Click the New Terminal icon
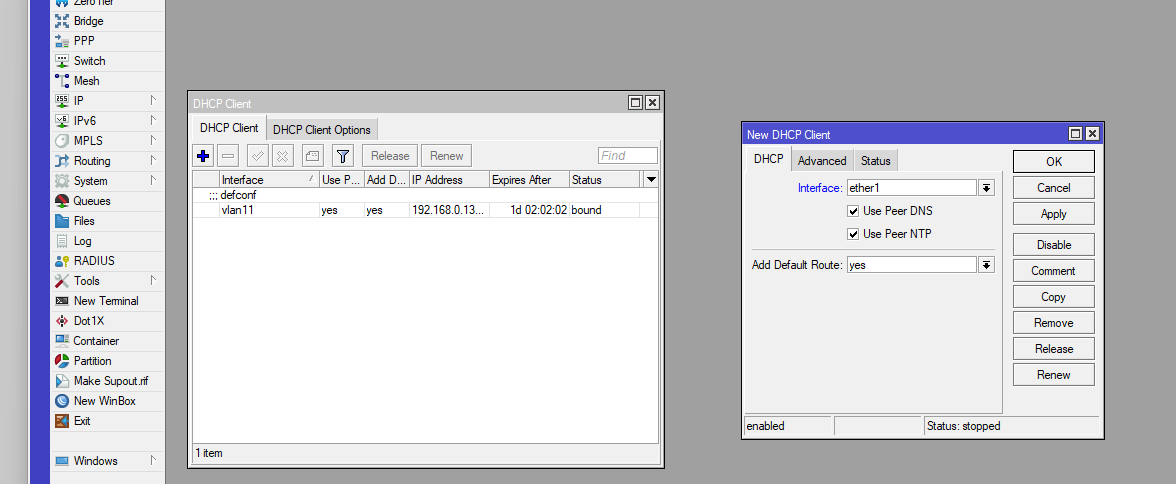This screenshot has height=484, width=1176. 62,301
